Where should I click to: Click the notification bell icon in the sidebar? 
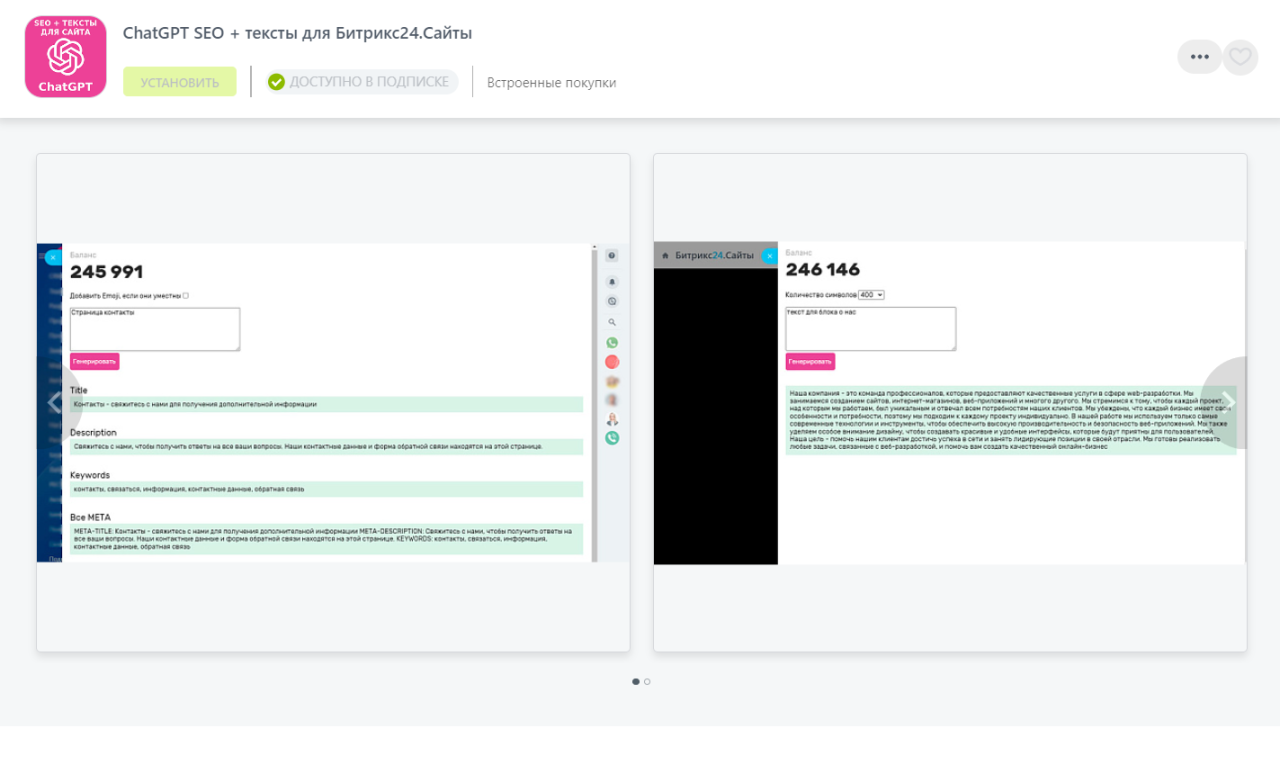point(612,281)
